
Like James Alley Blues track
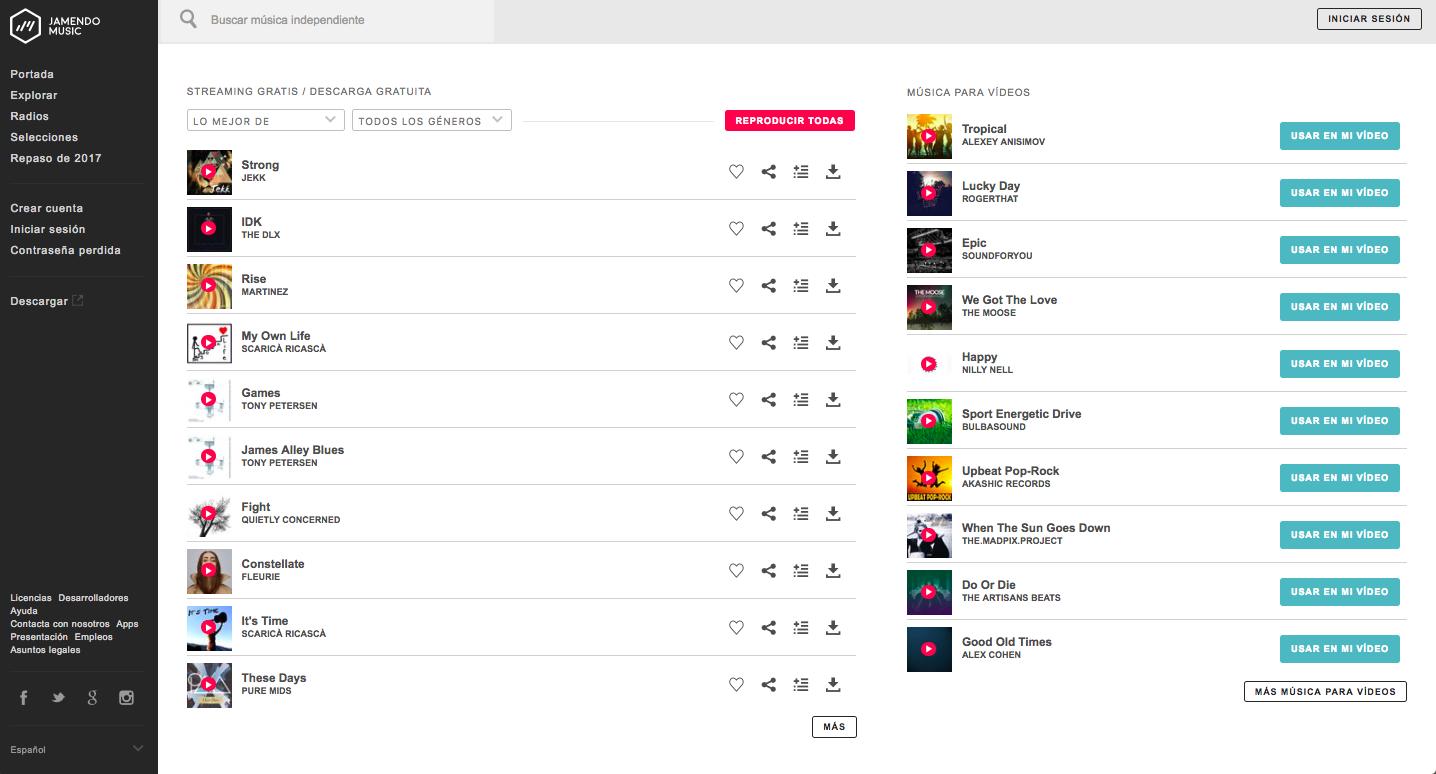click(x=736, y=457)
